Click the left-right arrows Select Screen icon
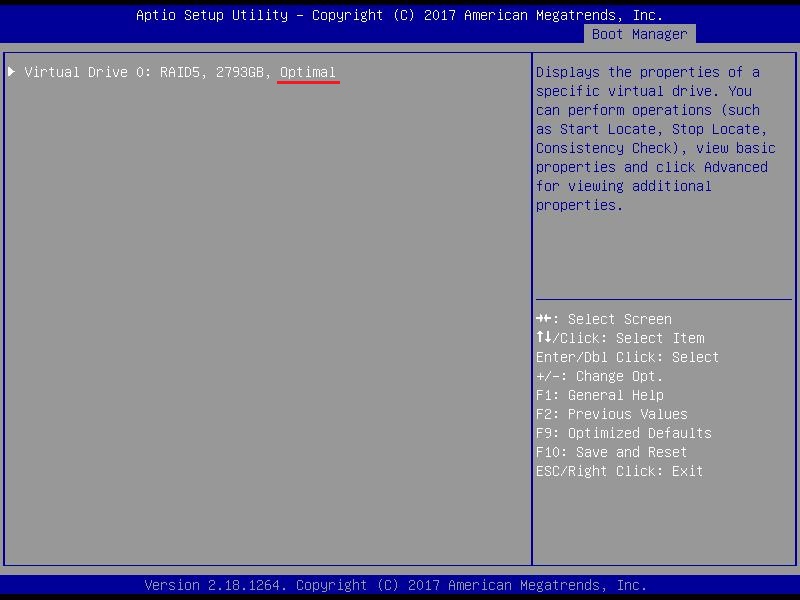800x600 pixels. (x=543, y=319)
